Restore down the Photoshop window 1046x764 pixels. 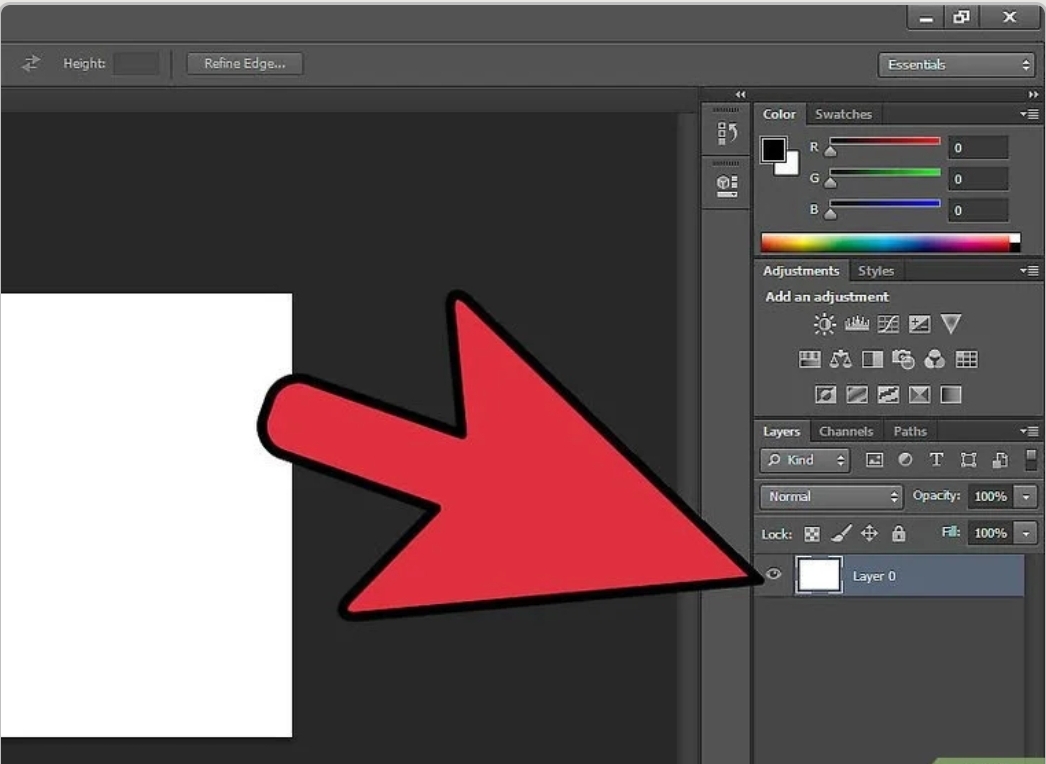961,18
